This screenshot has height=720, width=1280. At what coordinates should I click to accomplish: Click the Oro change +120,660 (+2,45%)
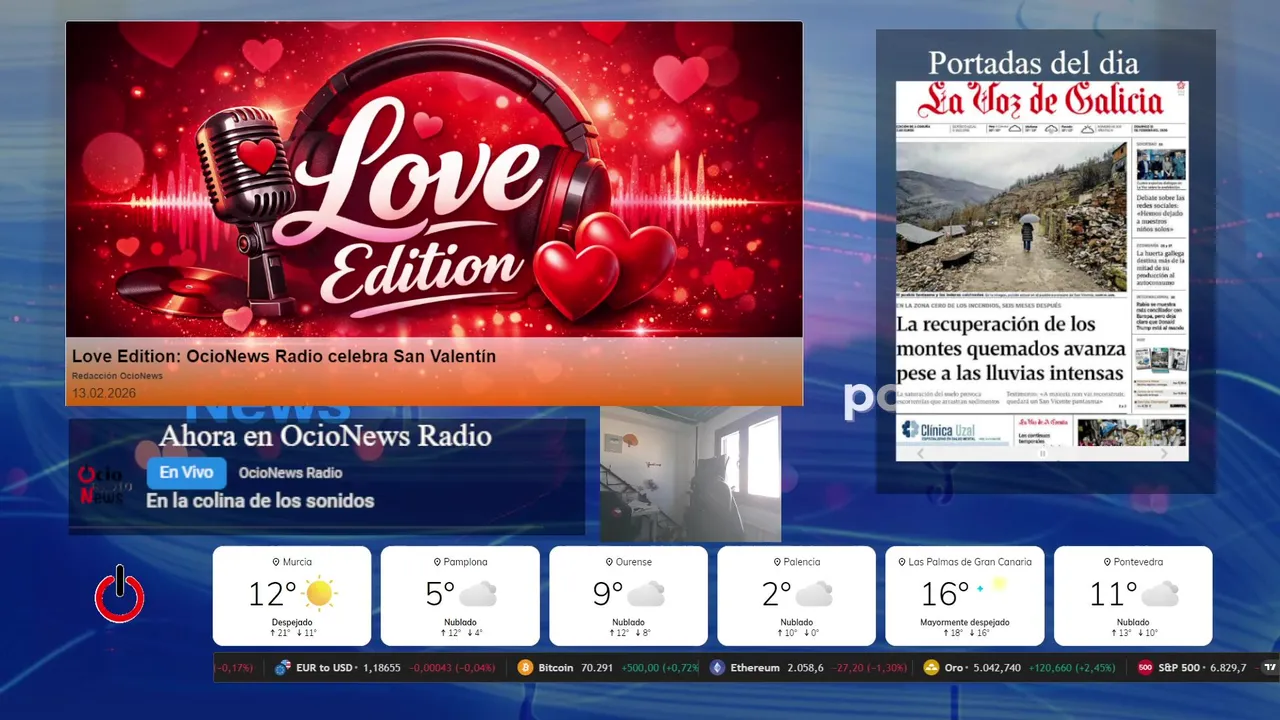pos(1074,667)
